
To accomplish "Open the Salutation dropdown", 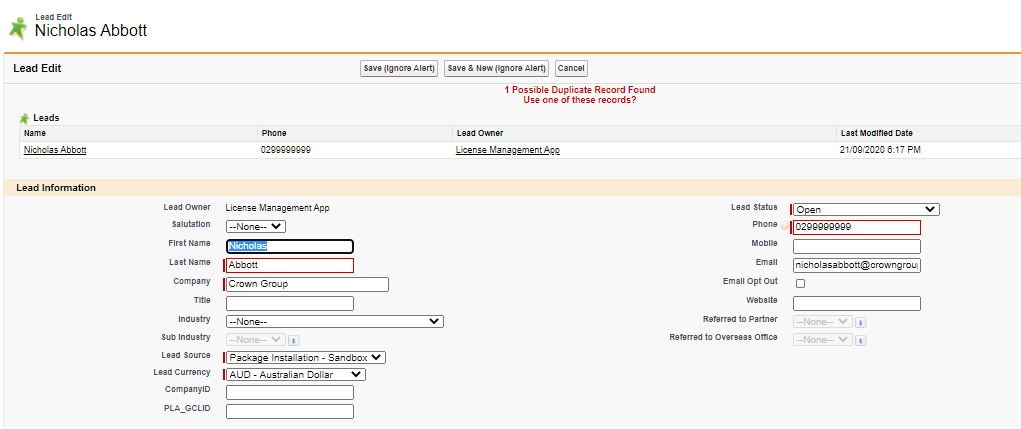I will click(256, 227).
